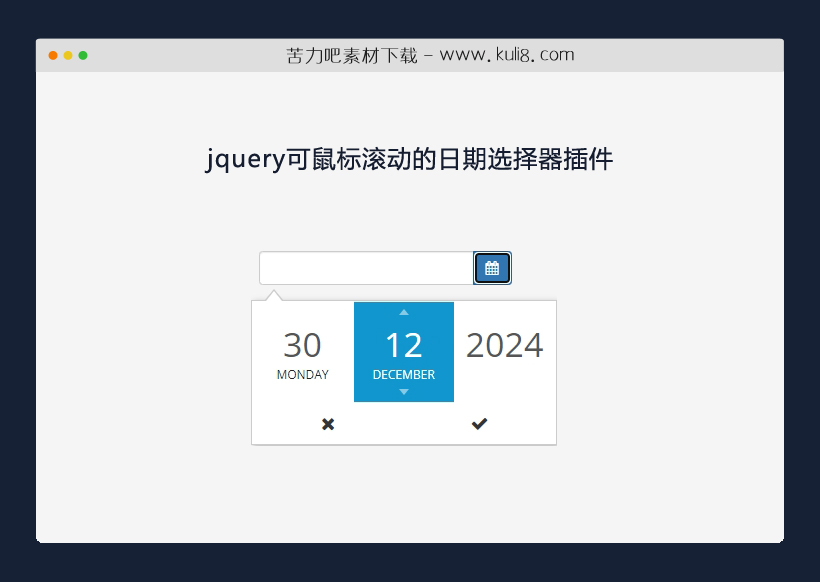Select the highlighted month 12
820x582 pixels.
[x=403, y=345]
